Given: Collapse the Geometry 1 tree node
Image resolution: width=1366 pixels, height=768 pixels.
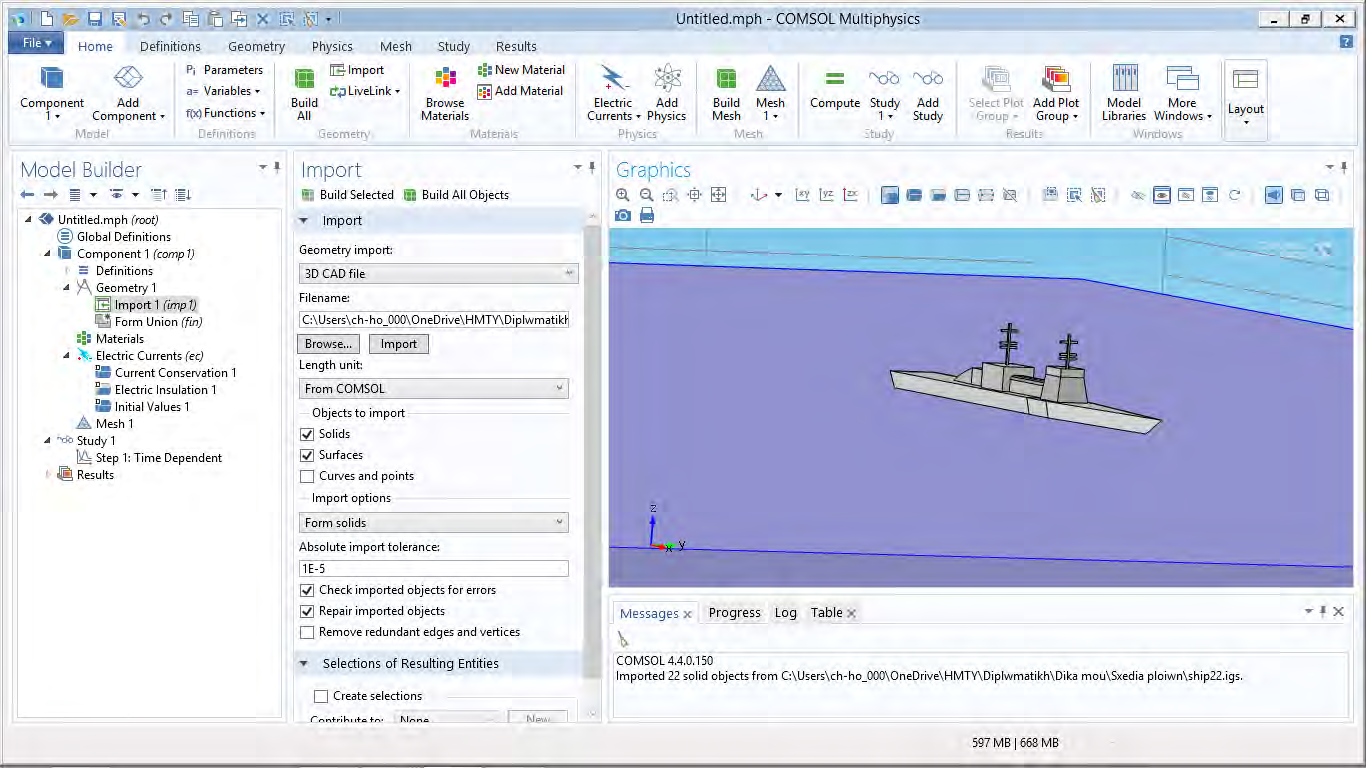Looking at the screenshot, I should tap(67, 288).
